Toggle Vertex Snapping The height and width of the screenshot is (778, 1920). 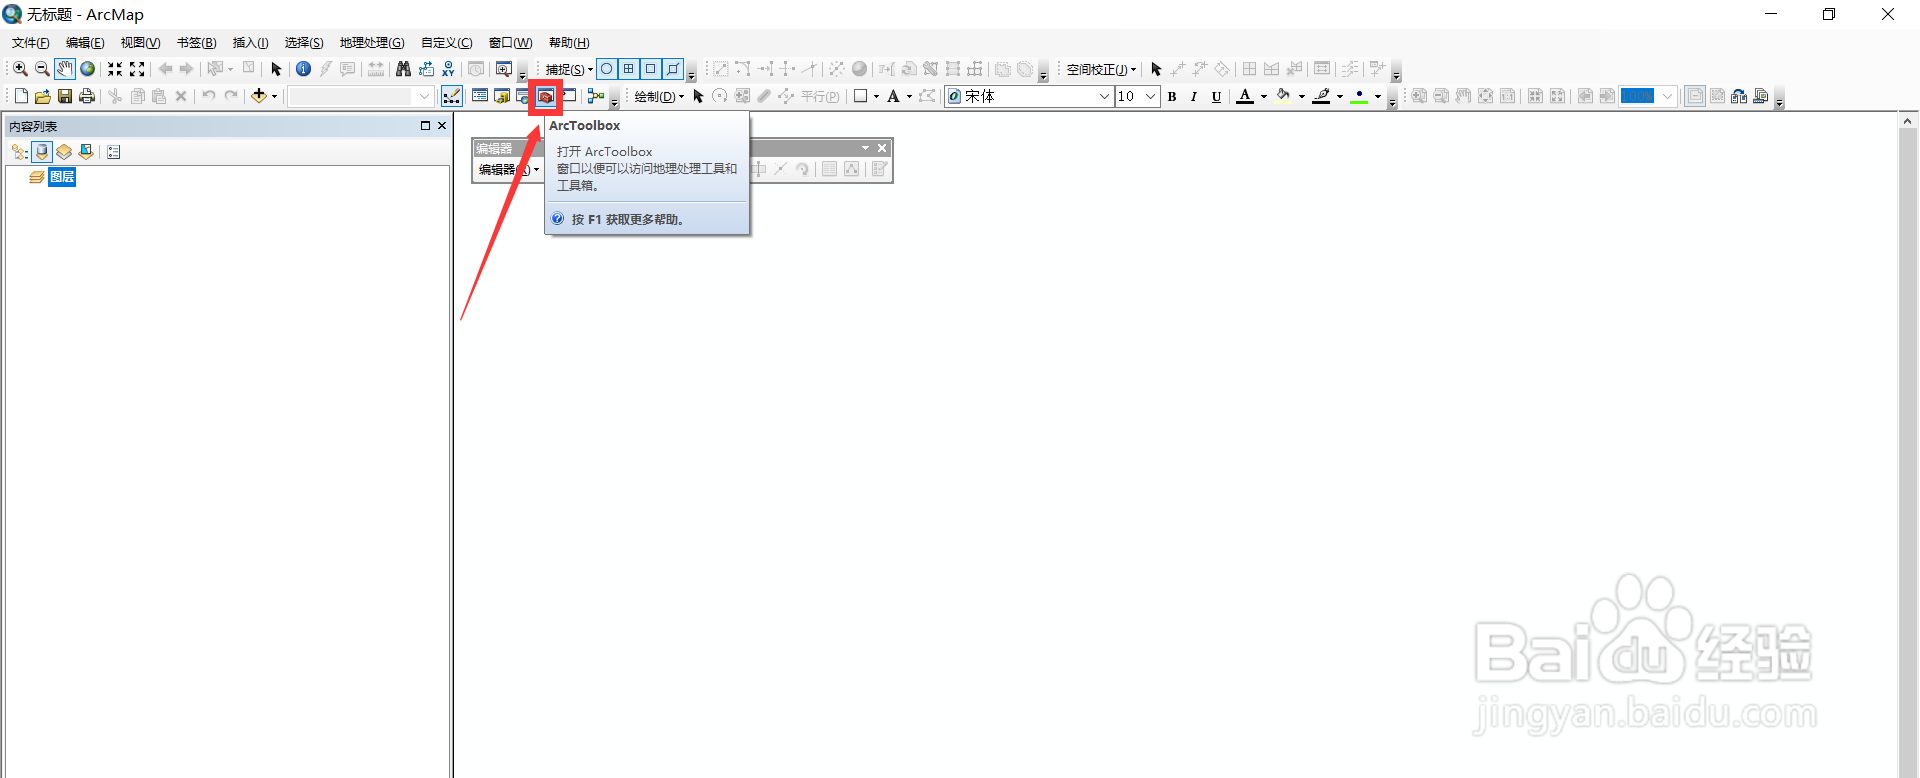pos(651,69)
